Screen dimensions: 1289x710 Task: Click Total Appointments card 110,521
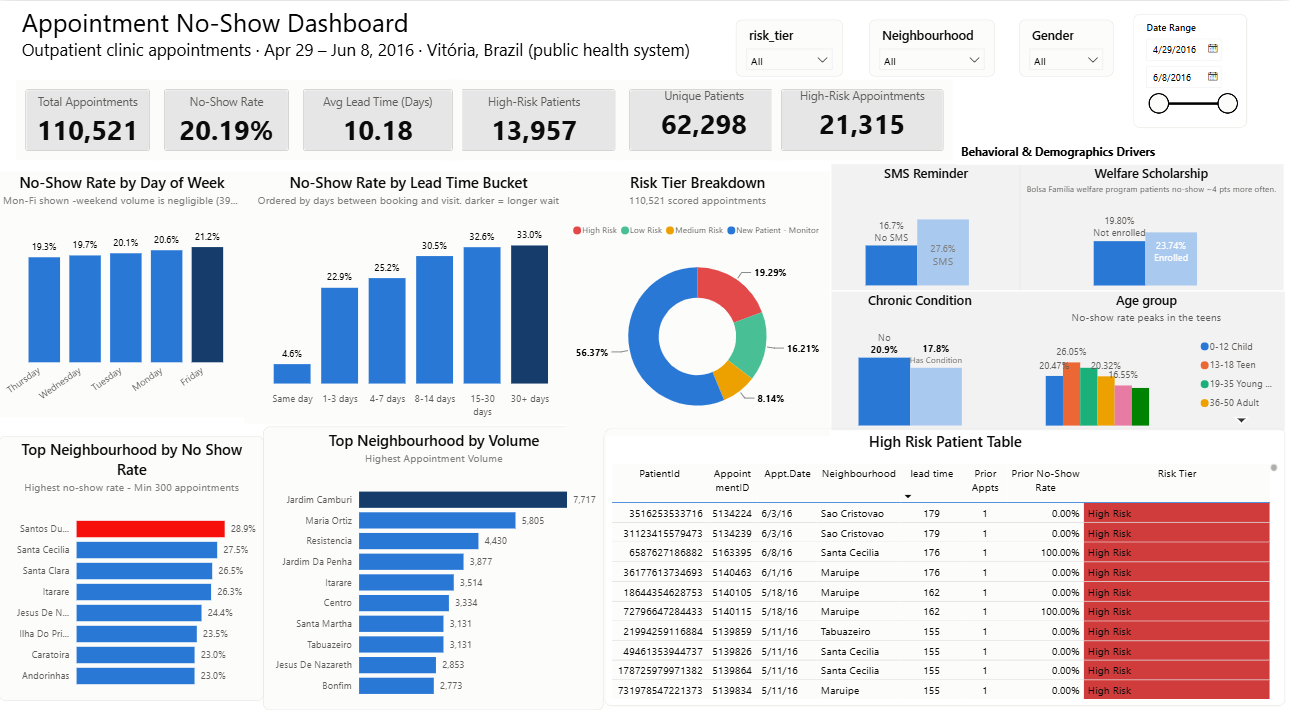tap(88, 120)
